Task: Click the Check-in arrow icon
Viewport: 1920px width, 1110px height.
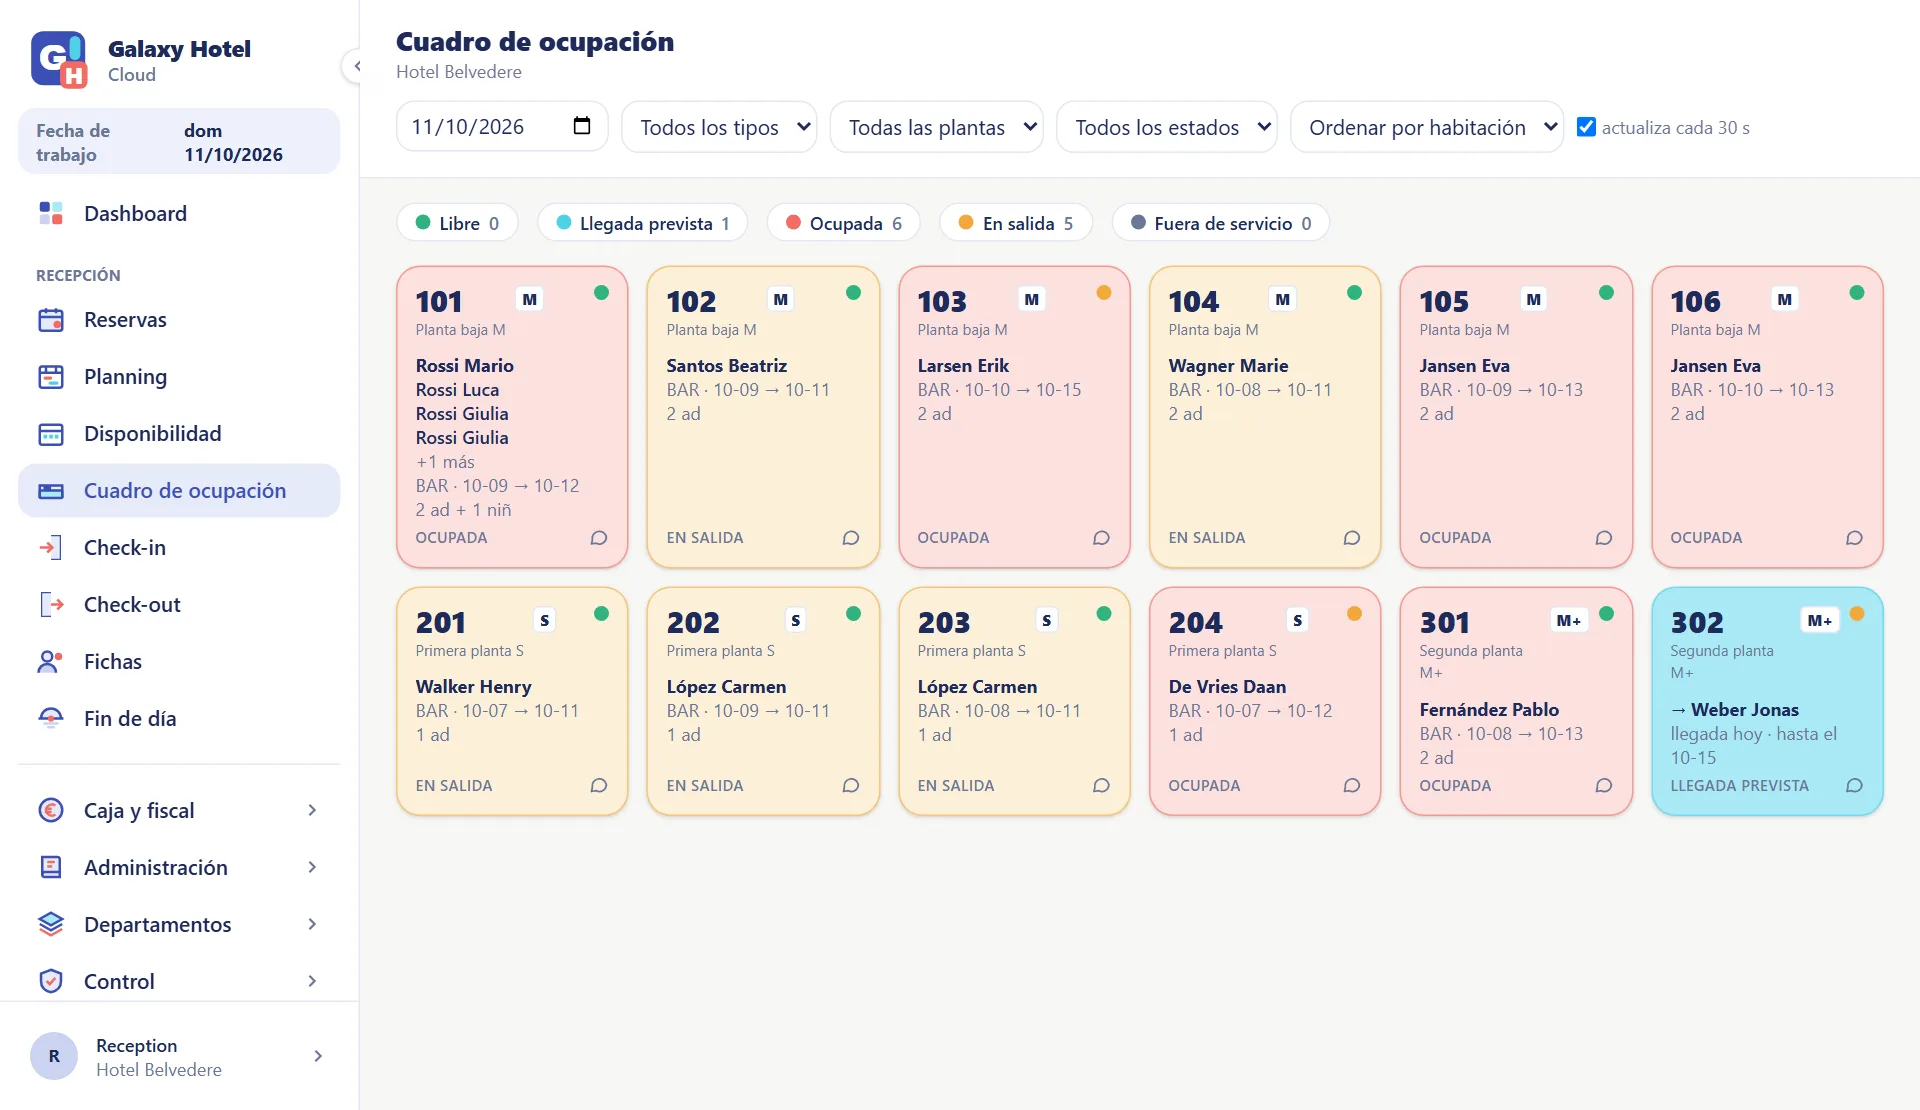Action: tap(51, 548)
